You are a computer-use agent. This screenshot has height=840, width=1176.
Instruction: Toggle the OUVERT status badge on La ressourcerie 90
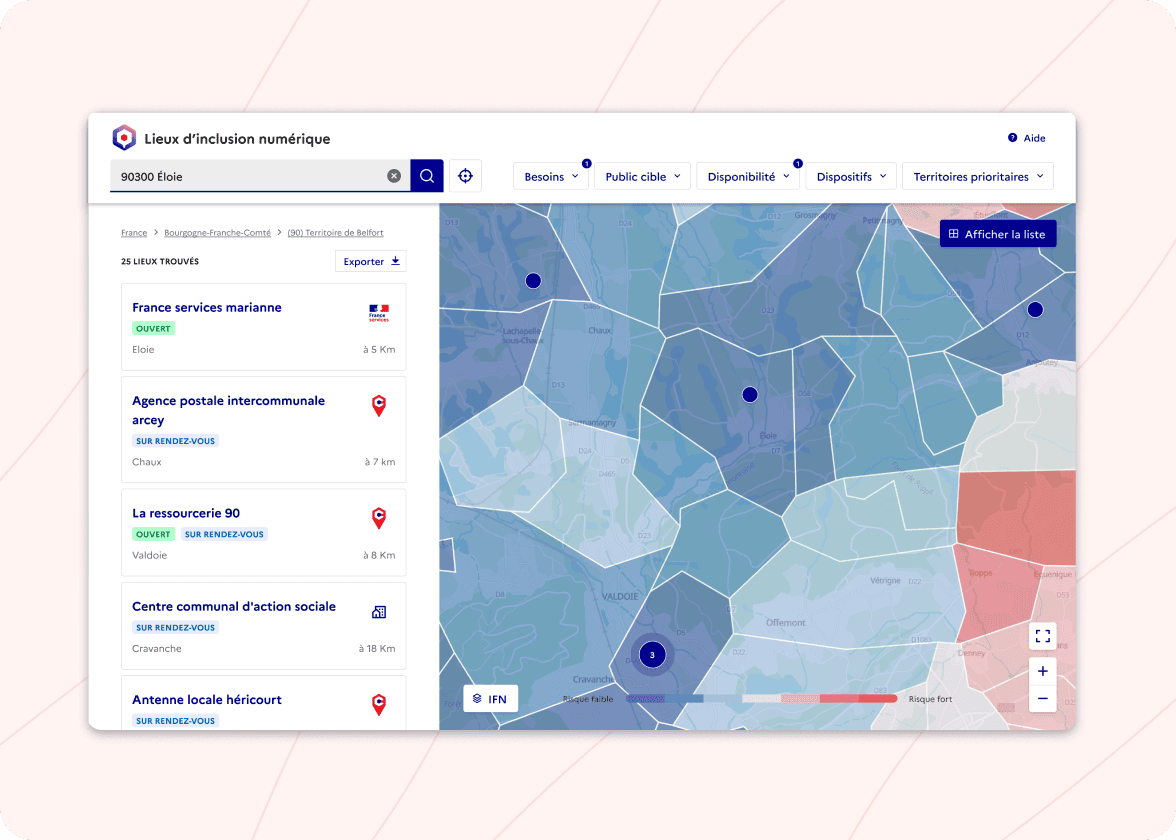[153, 534]
